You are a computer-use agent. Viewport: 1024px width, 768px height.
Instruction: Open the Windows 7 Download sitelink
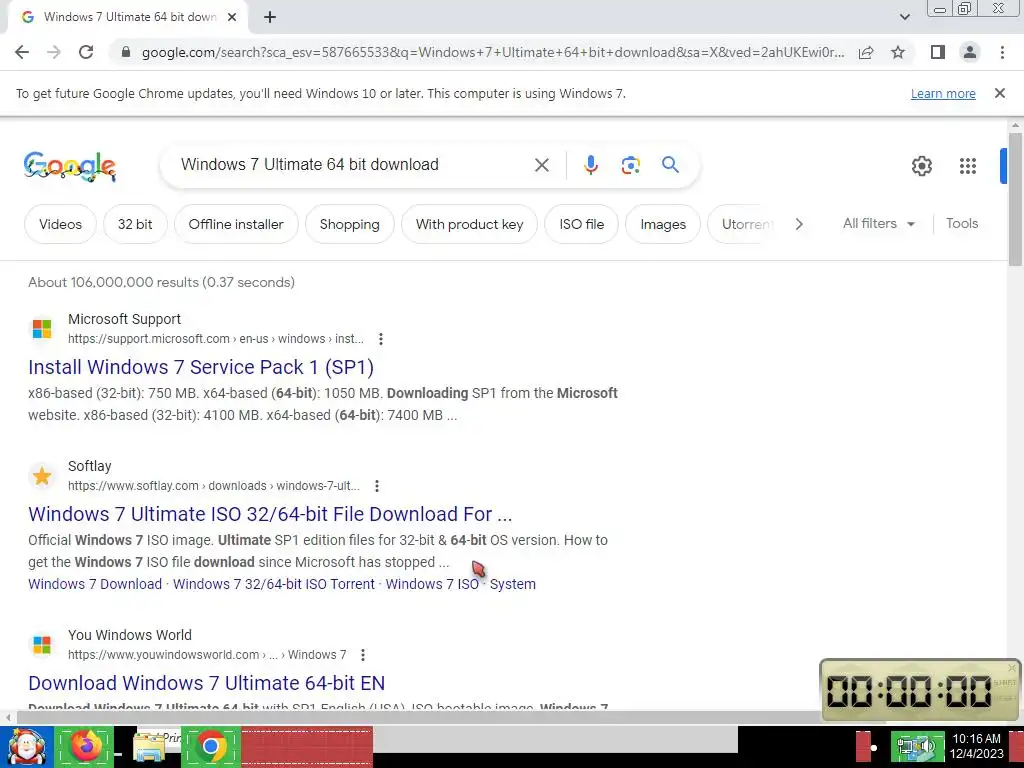tap(95, 584)
